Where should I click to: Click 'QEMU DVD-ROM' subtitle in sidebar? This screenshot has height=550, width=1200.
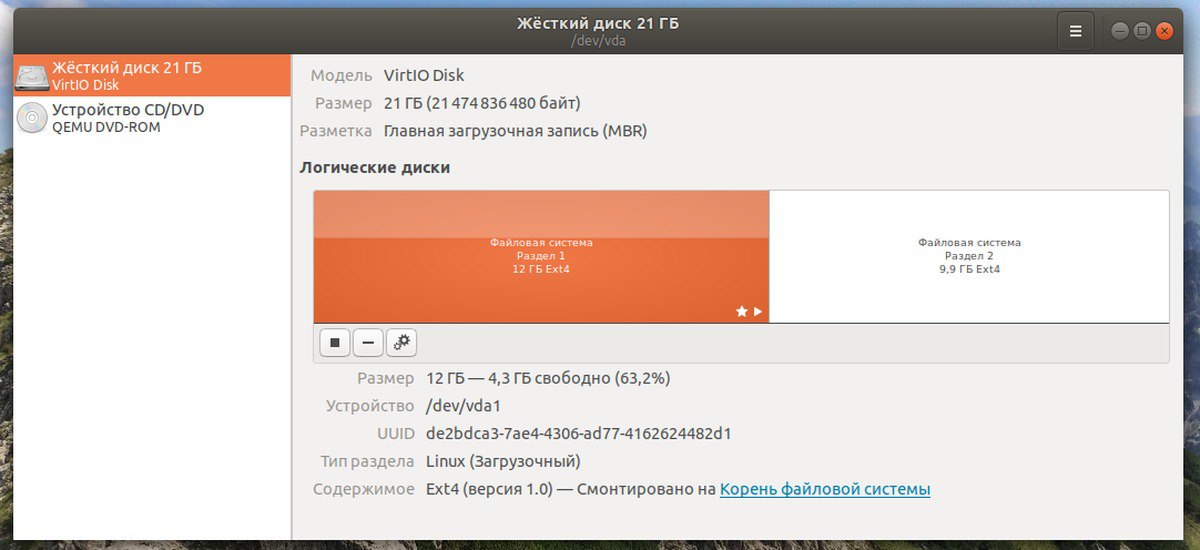click(x=106, y=127)
